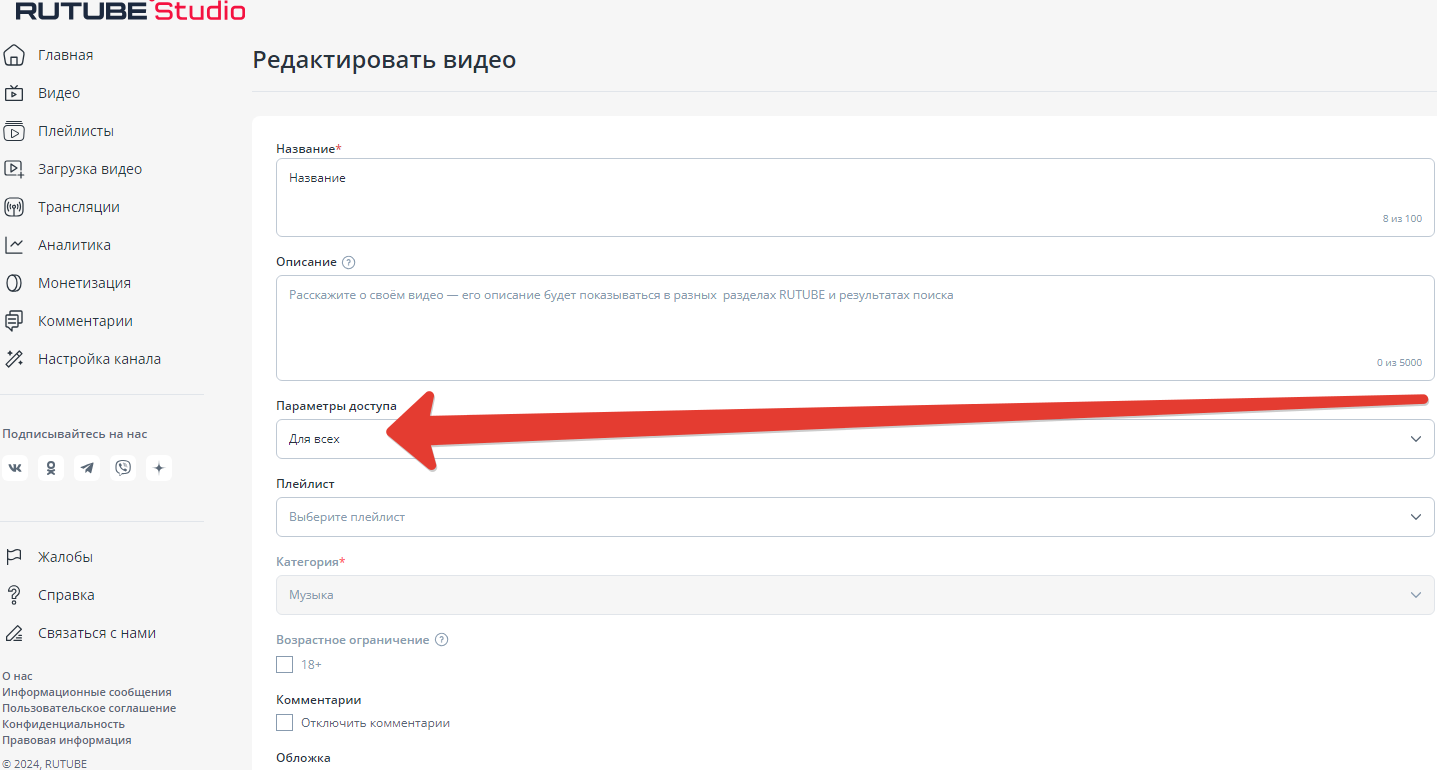Expand the Параметры доступа dropdown
The width and height of the screenshot is (1437, 770).
coord(854,439)
